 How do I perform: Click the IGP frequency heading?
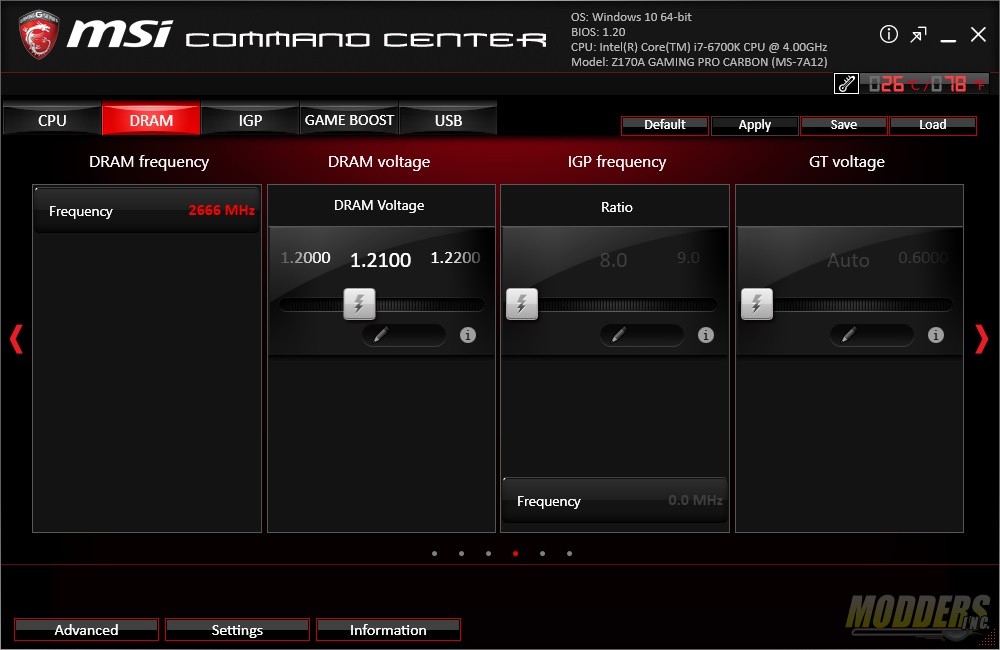[617, 162]
